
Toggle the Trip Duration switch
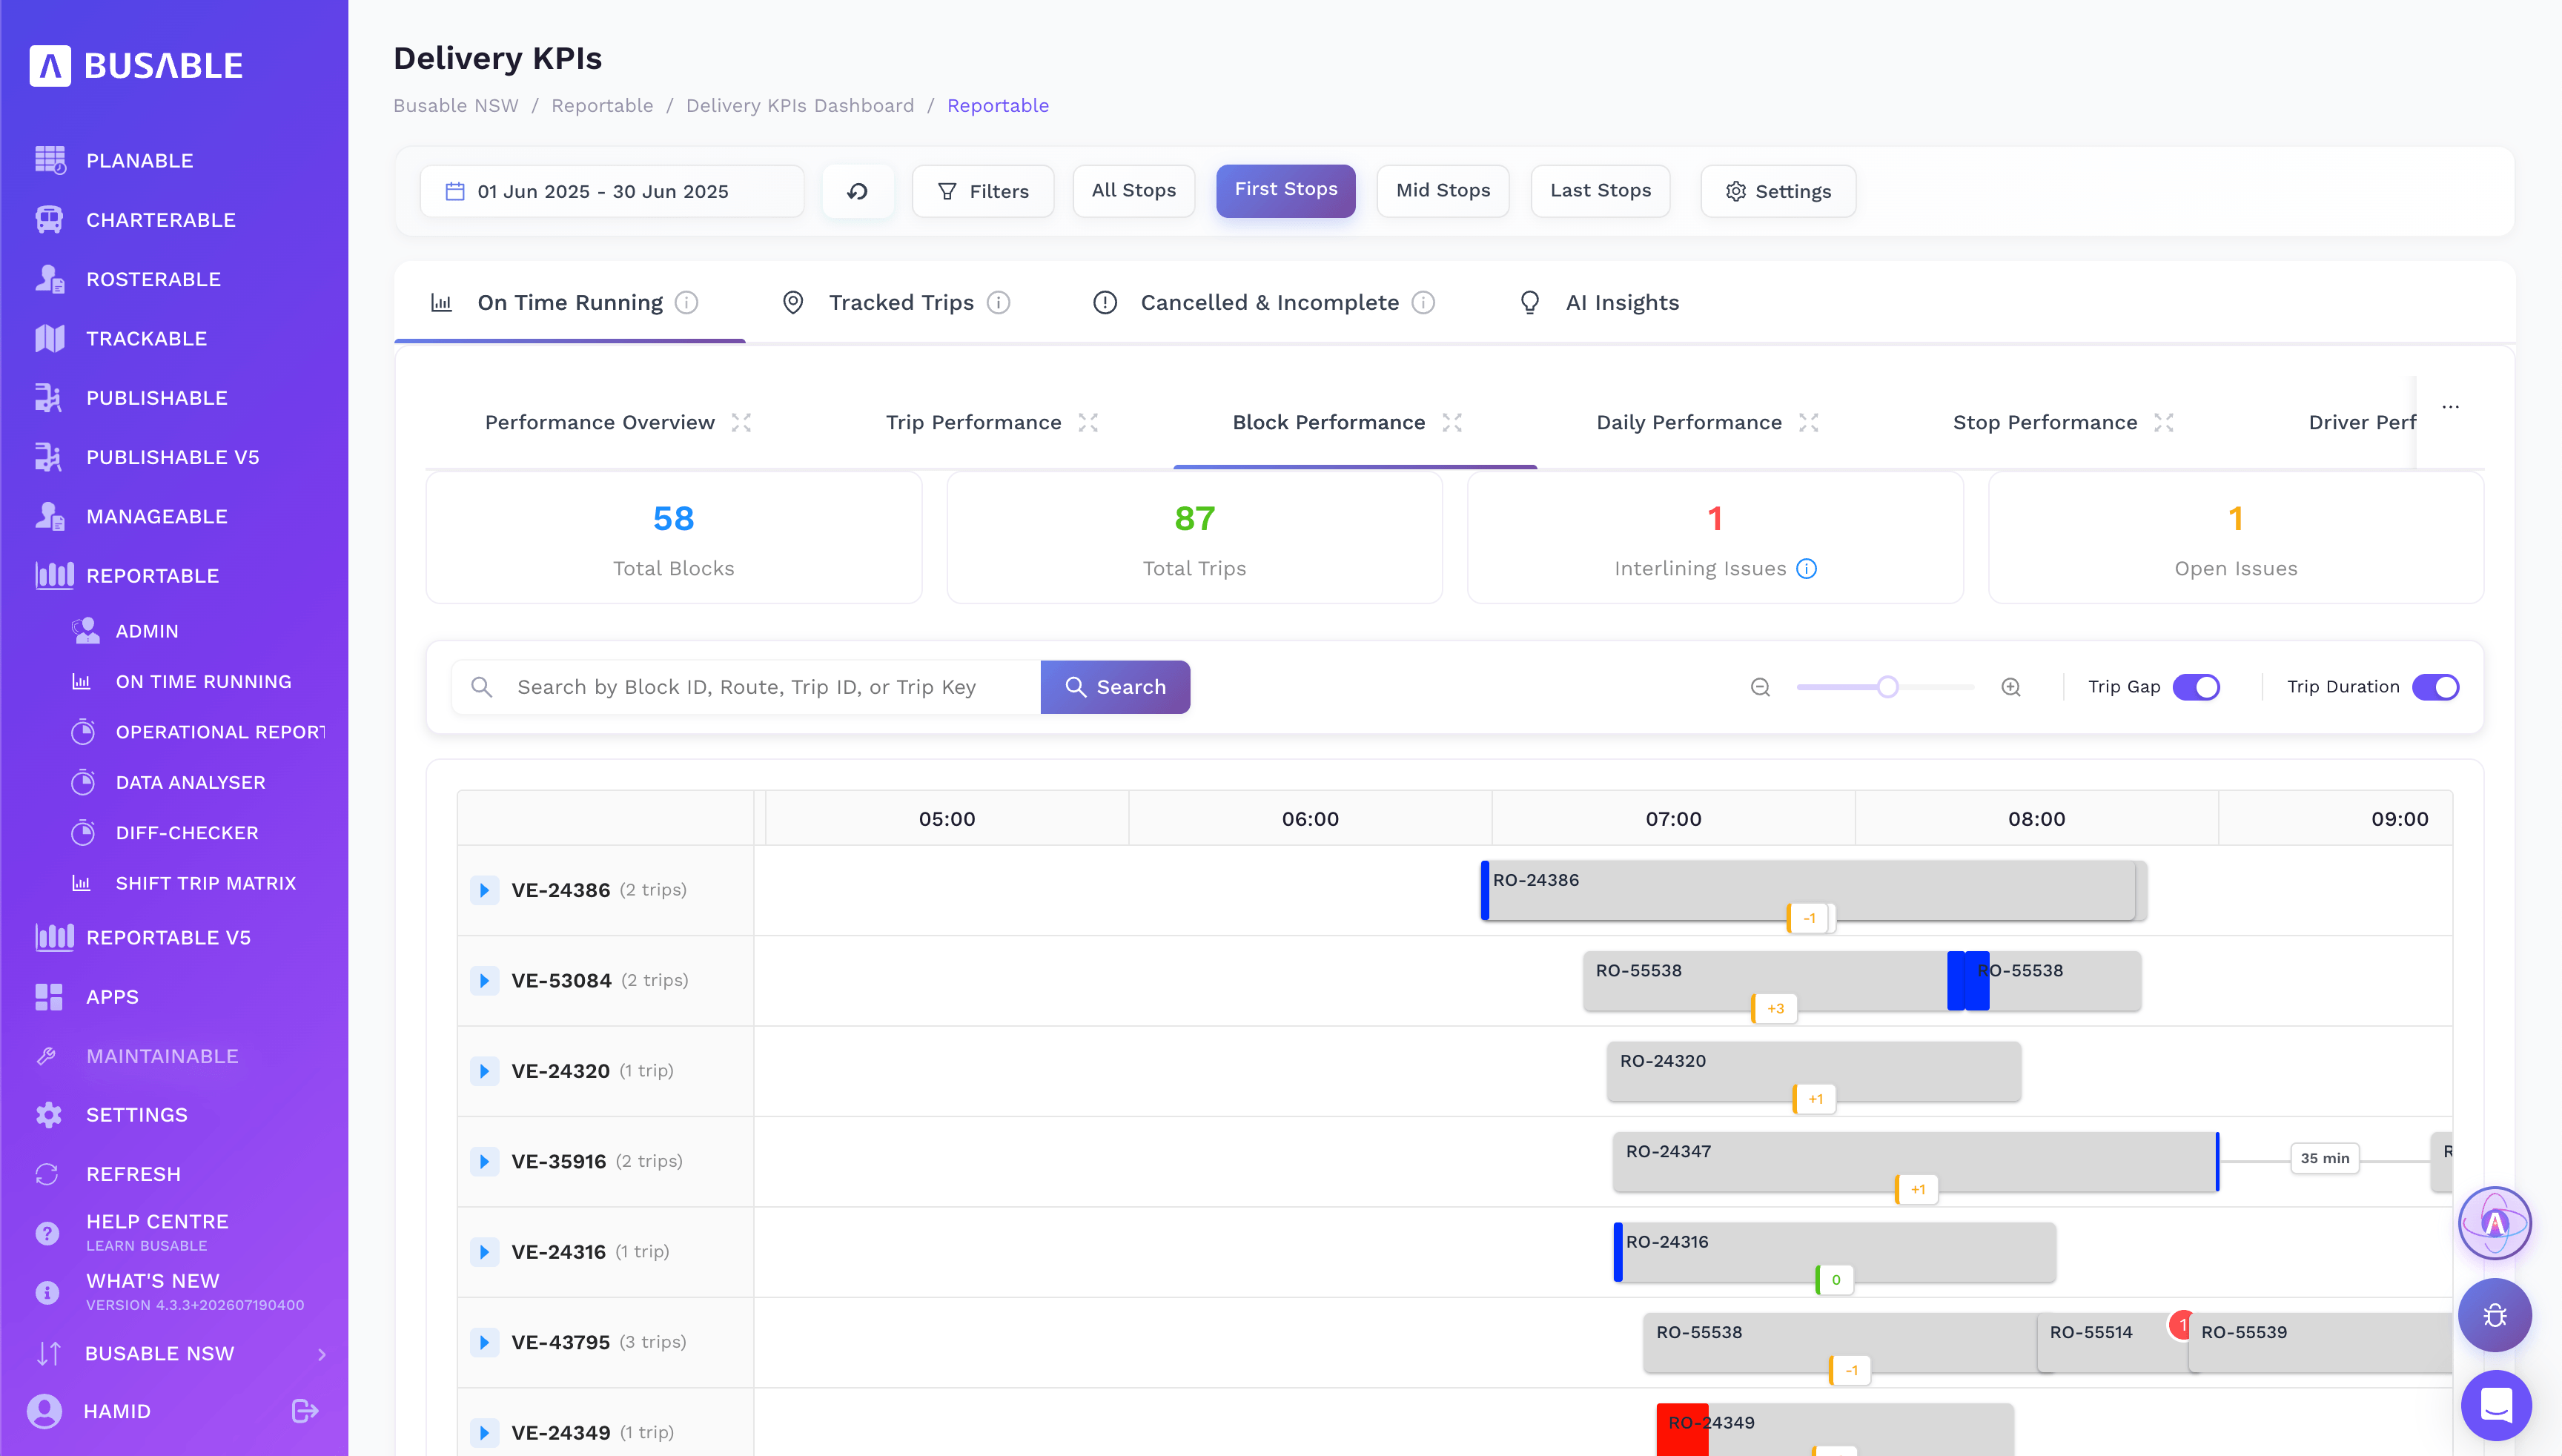[x=2435, y=687]
